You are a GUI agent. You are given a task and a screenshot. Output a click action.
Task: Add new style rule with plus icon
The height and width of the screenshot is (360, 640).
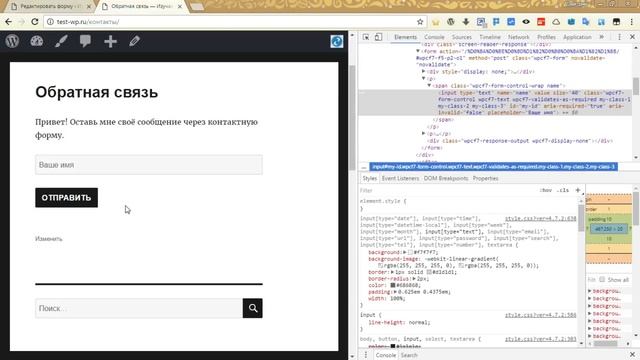coord(578,190)
